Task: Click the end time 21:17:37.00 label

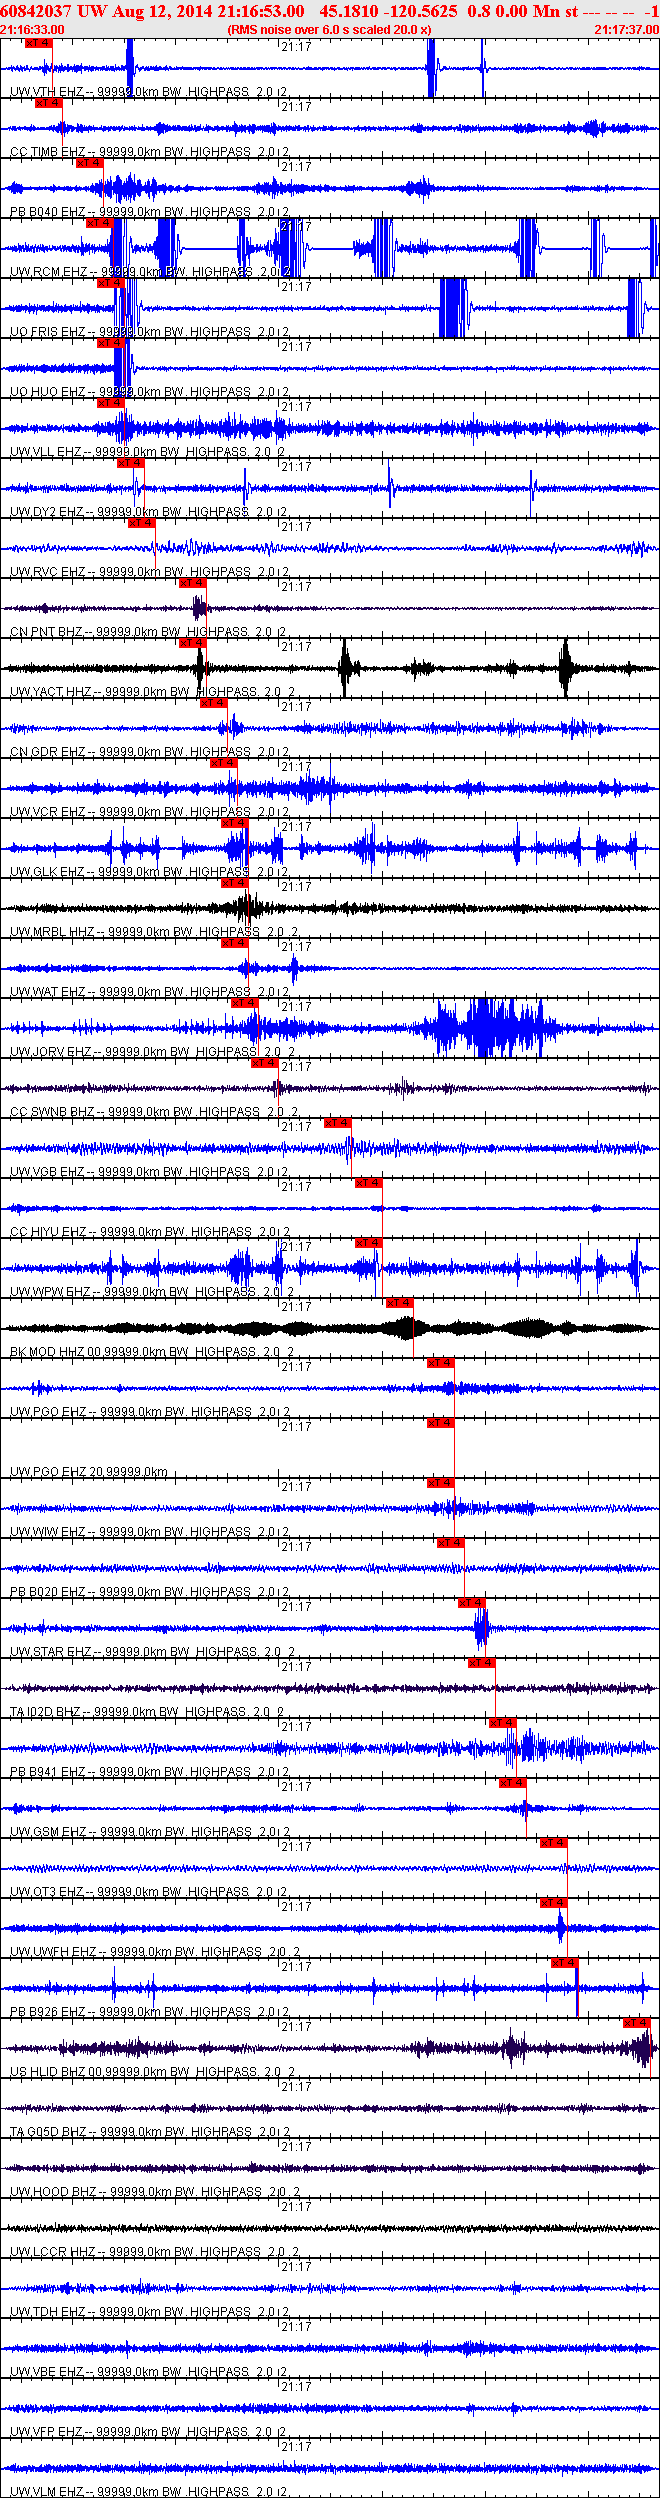Action: pyautogui.click(x=627, y=30)
